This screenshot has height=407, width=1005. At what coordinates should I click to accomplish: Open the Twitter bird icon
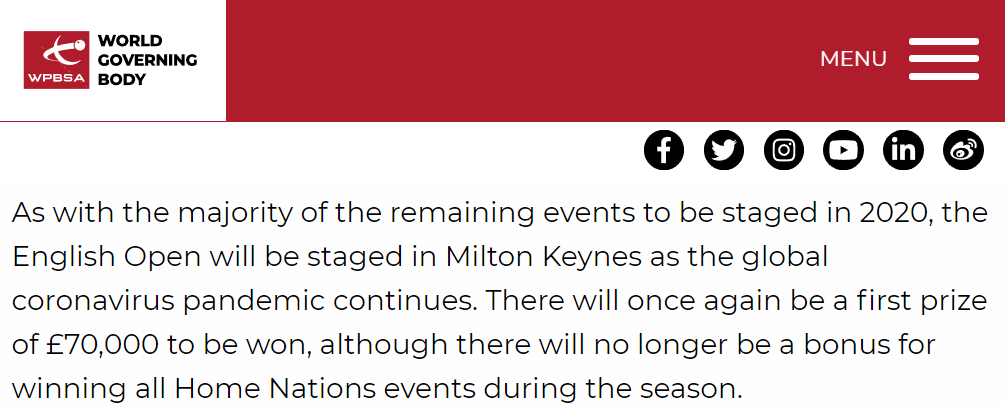click(x=724, y=150)
